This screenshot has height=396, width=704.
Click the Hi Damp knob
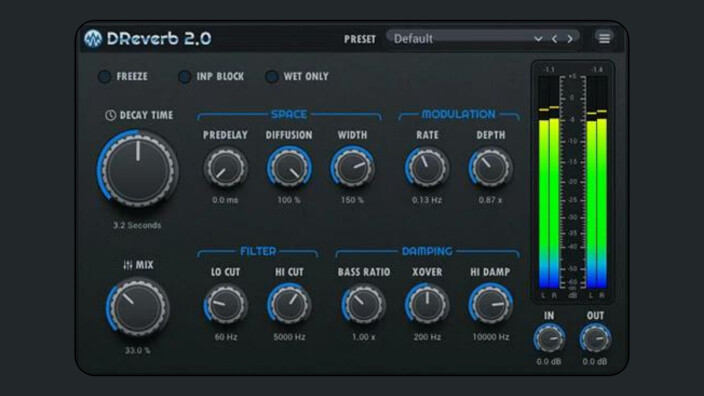(x=490, y=305)
